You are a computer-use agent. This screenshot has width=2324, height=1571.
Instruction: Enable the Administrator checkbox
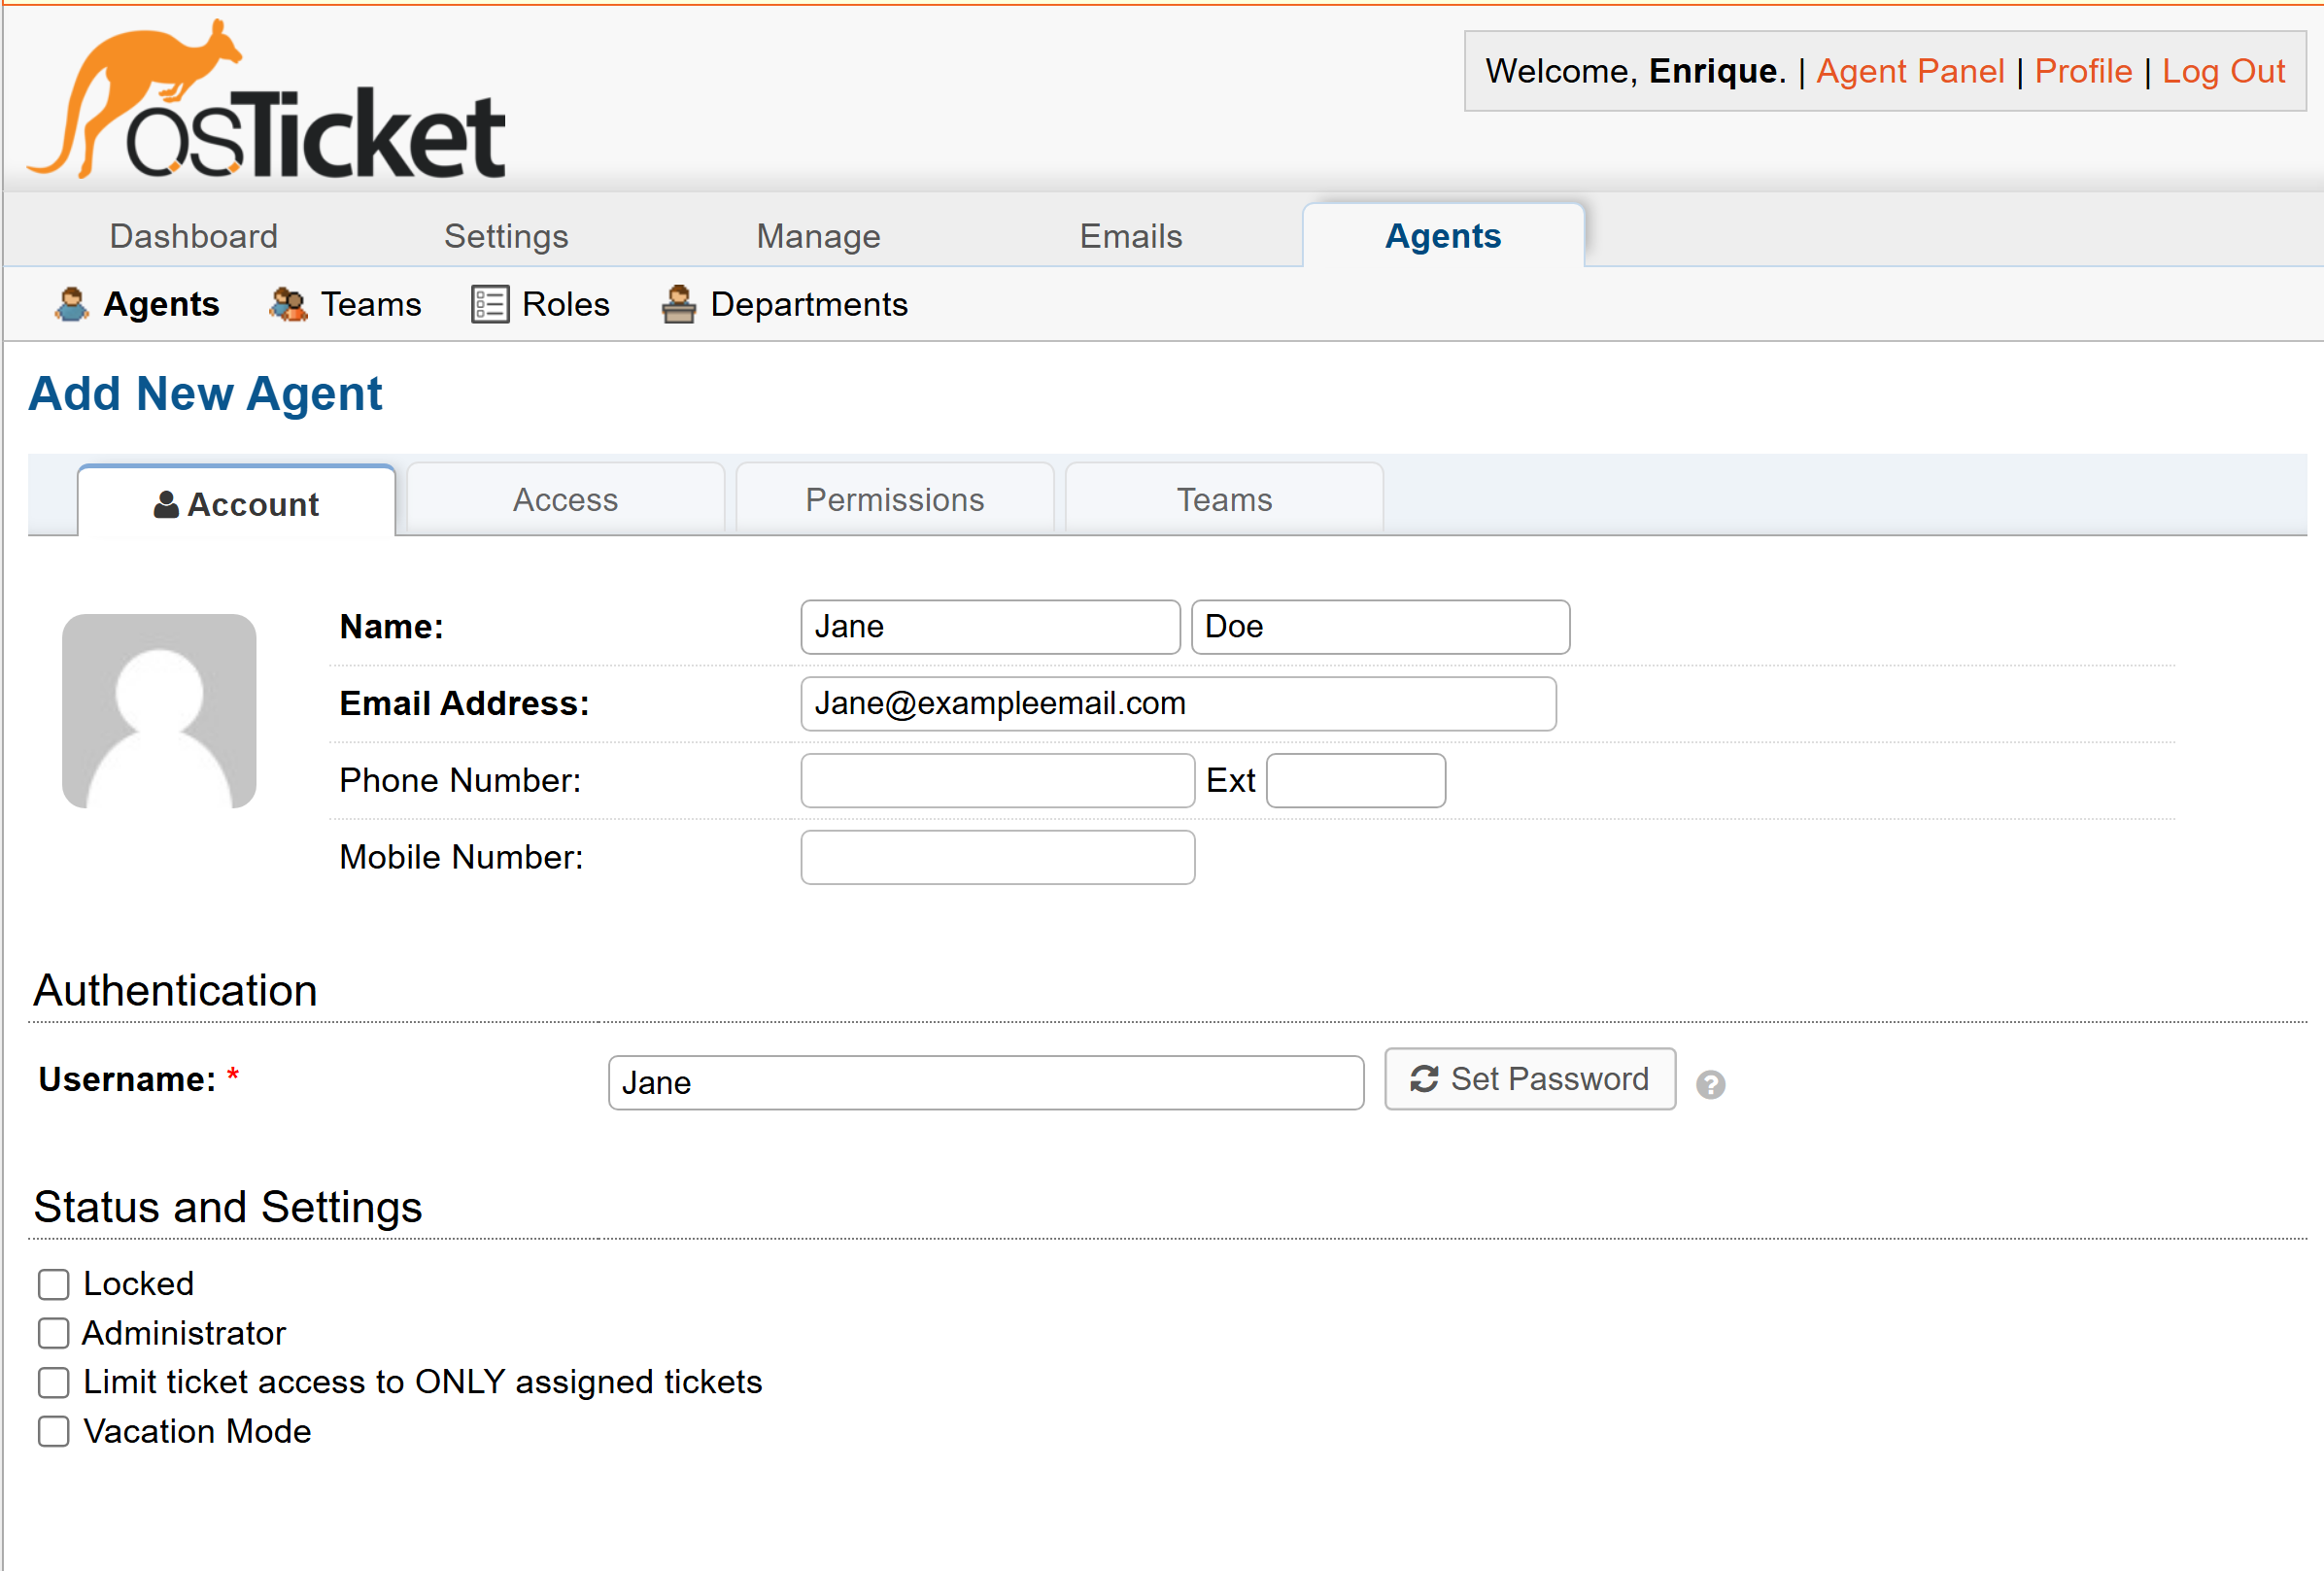(x=54, y=1333)
